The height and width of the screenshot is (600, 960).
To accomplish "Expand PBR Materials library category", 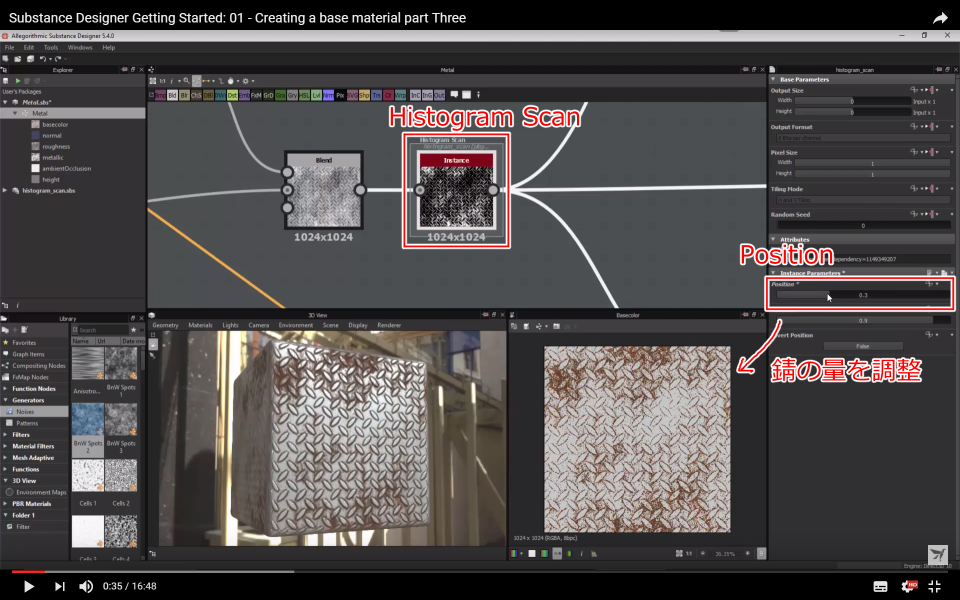I will click(6, 504).
